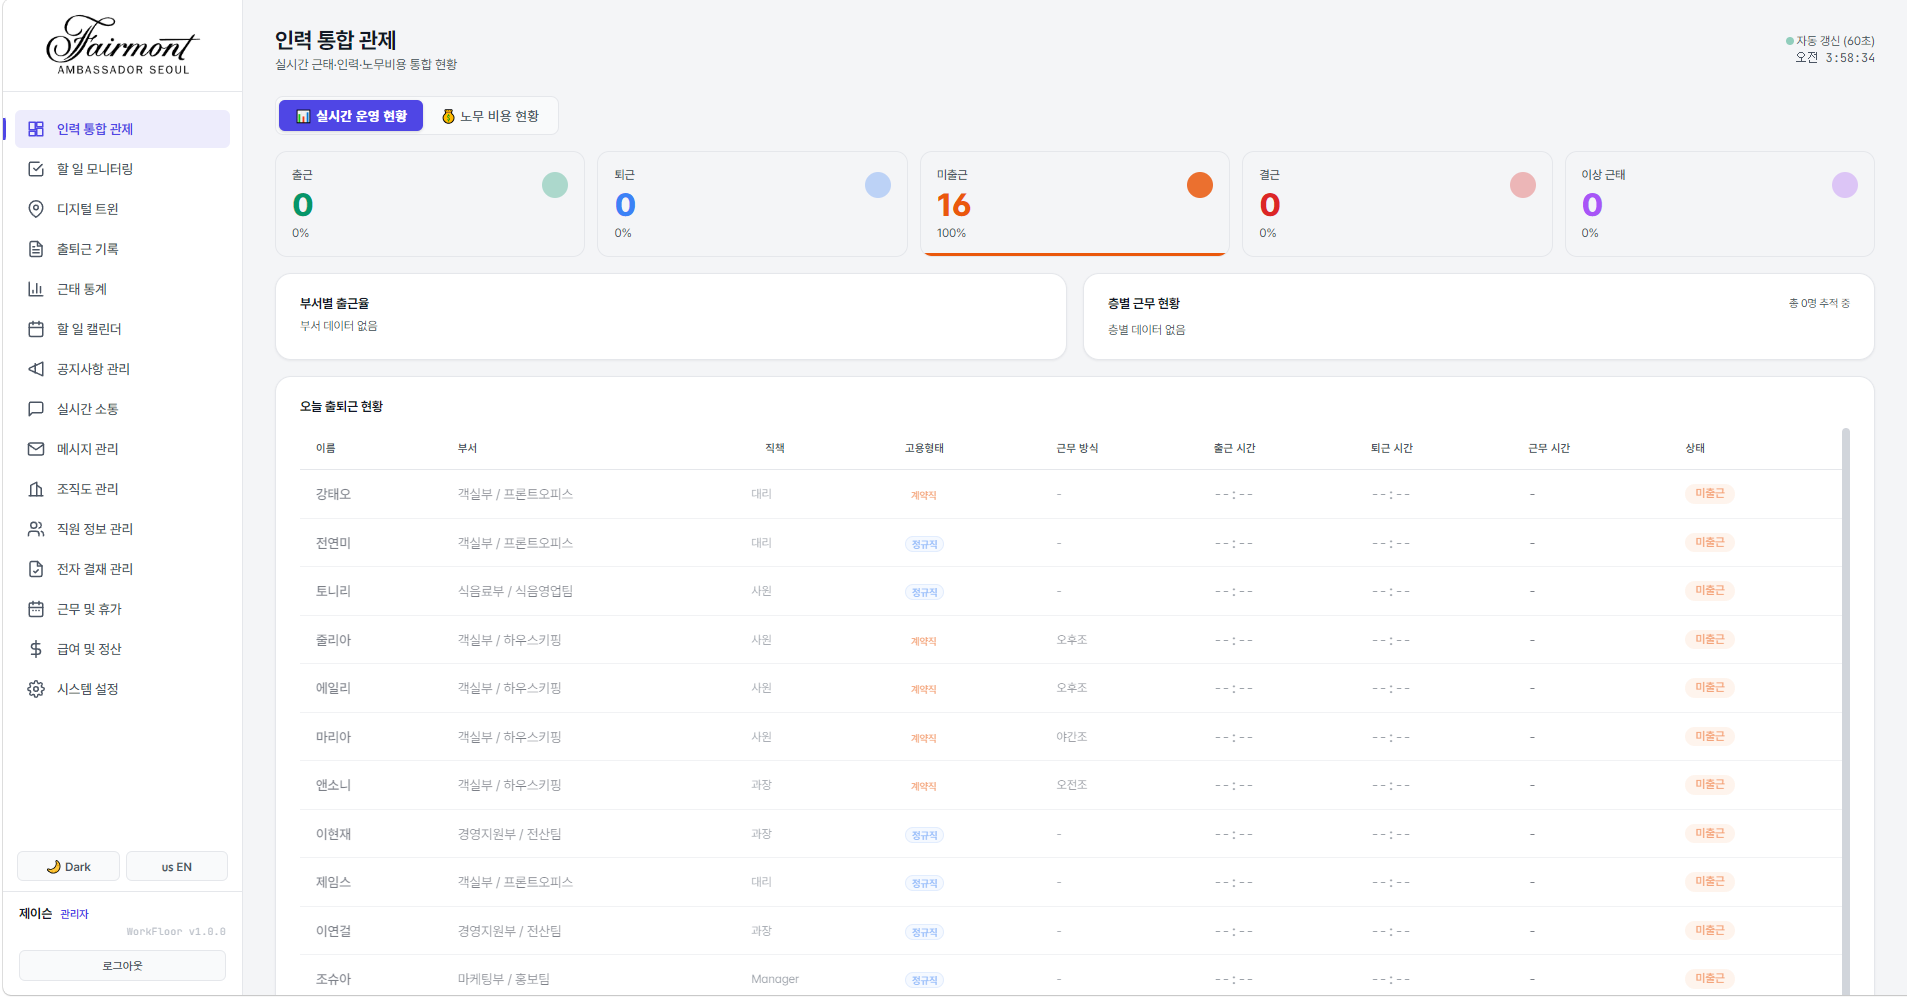Click the orange 미출근 status circle

tap(1199, 185)
